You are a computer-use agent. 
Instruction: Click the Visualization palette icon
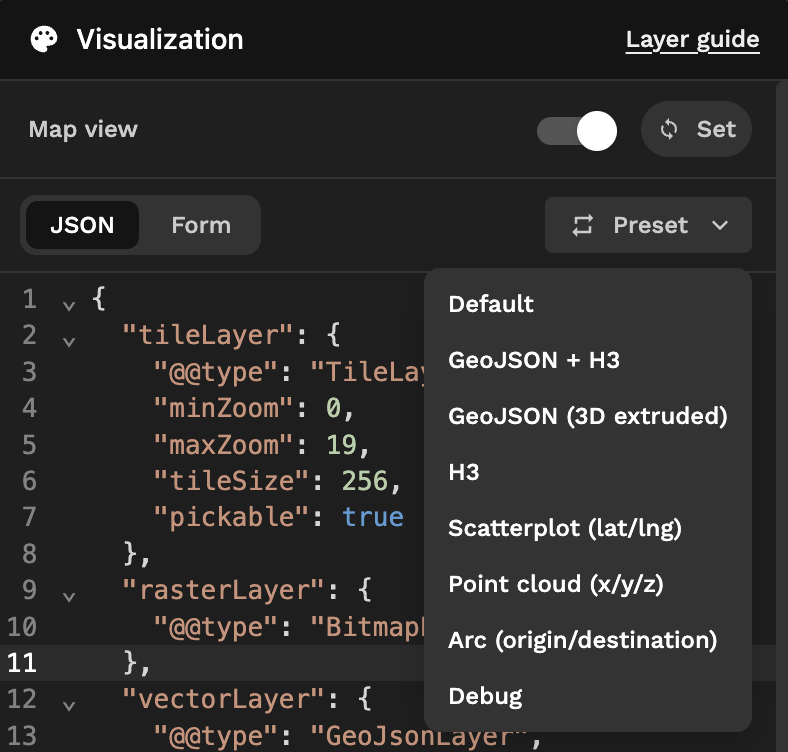(44, 39)
